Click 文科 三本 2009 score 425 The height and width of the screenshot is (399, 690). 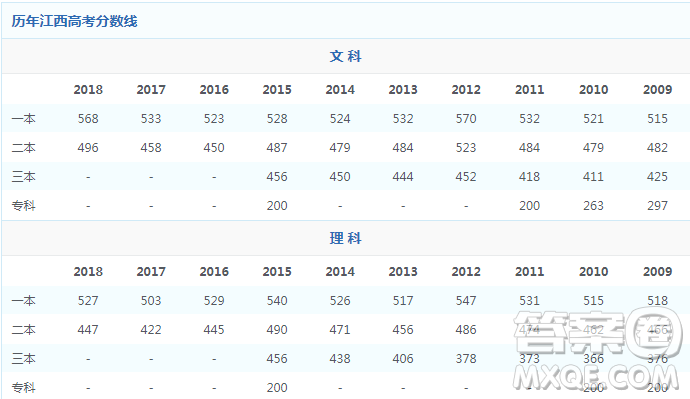(657, 176)
